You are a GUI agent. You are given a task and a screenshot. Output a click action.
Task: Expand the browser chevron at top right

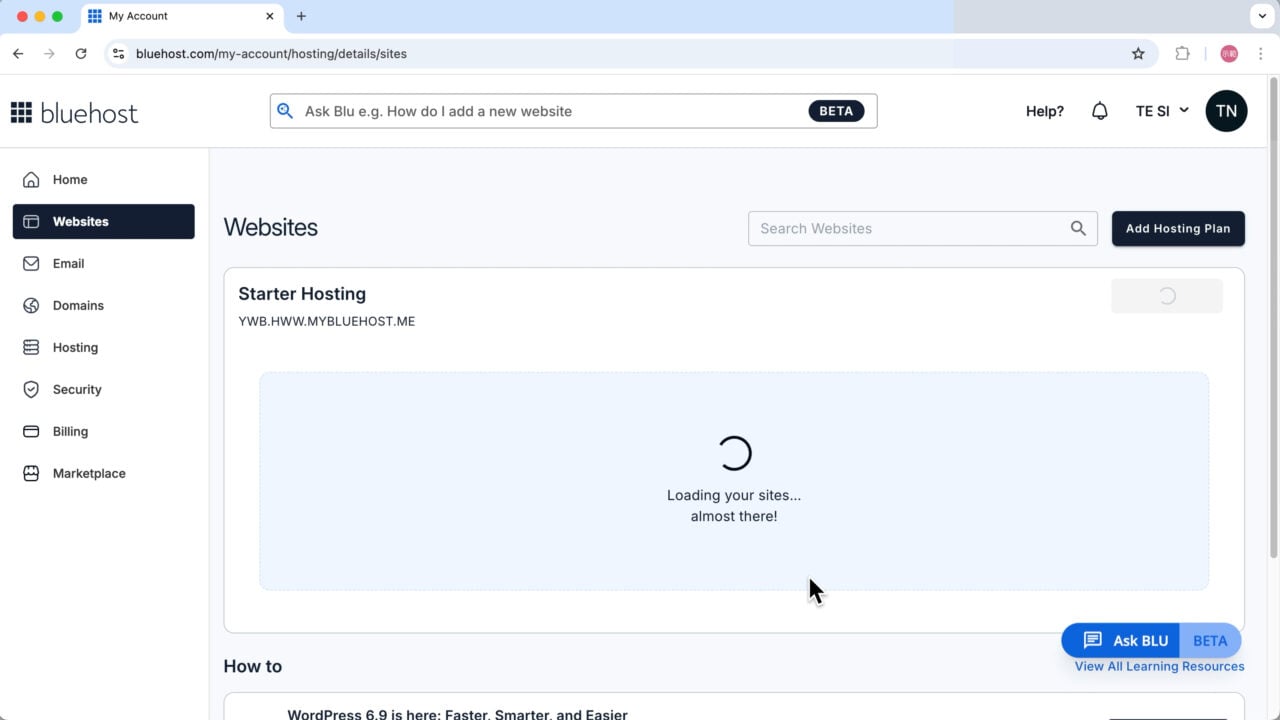click(1262, 16)
